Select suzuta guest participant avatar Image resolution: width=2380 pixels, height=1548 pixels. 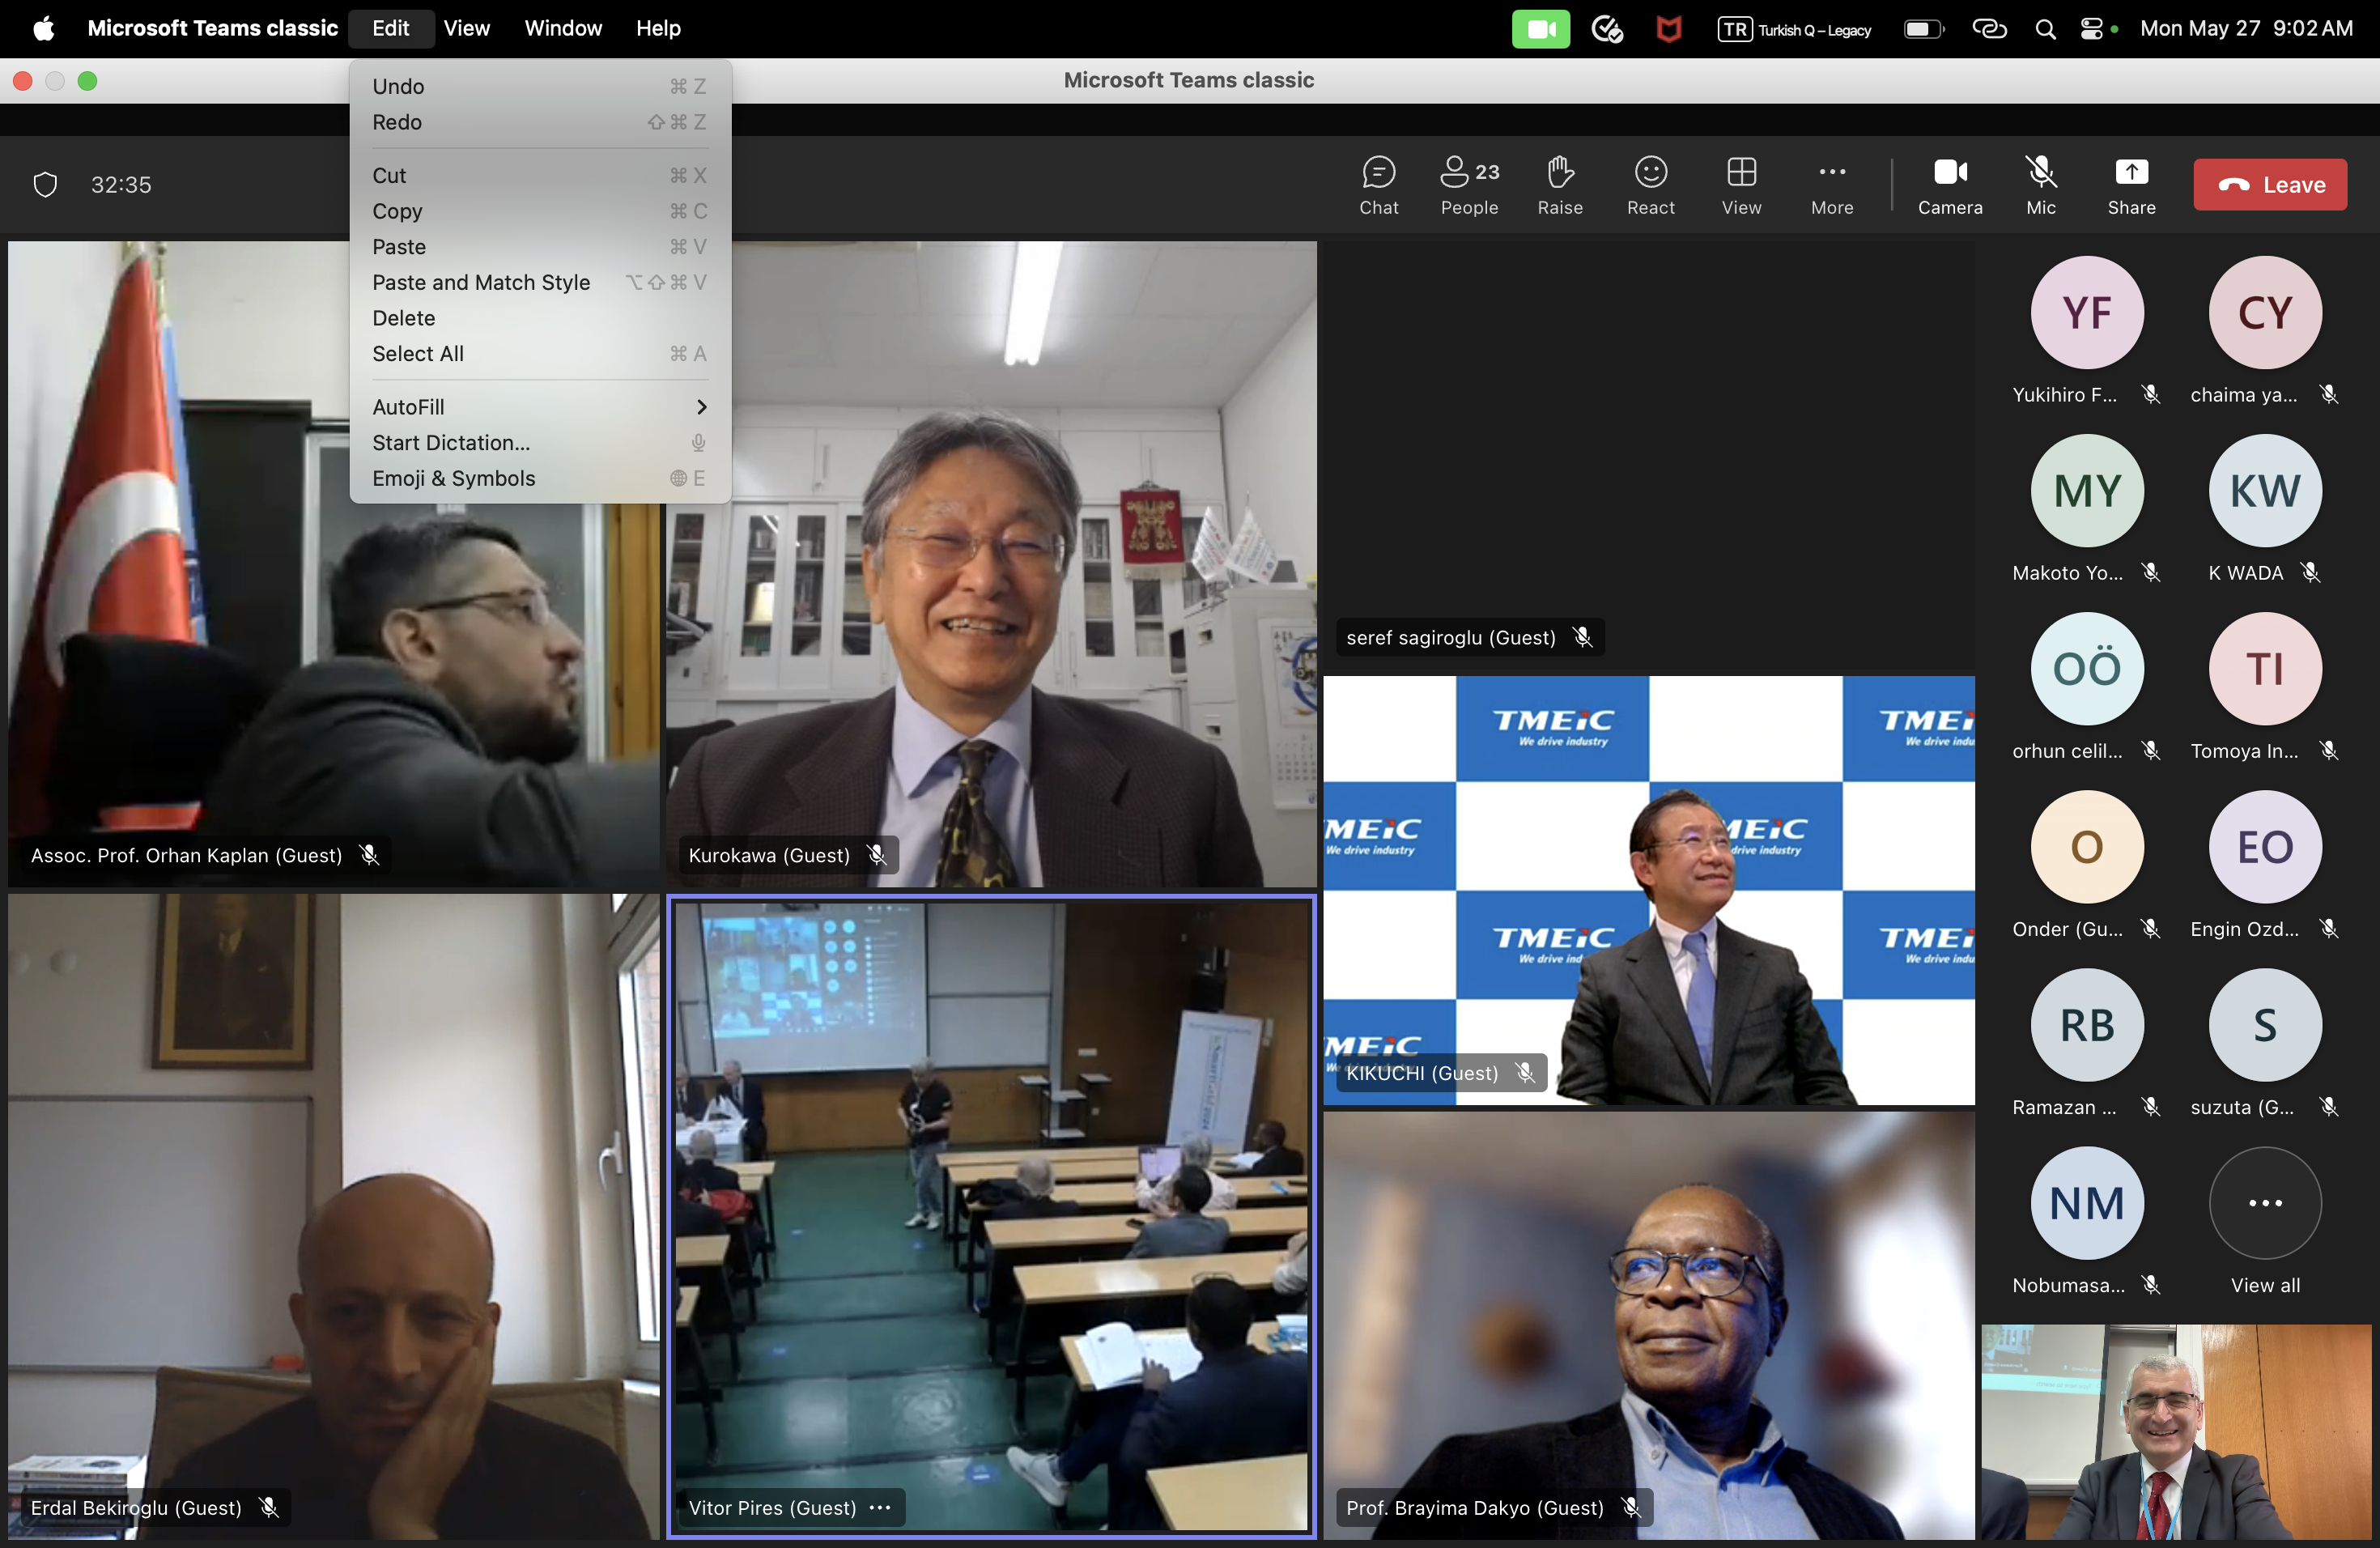2265,1024
